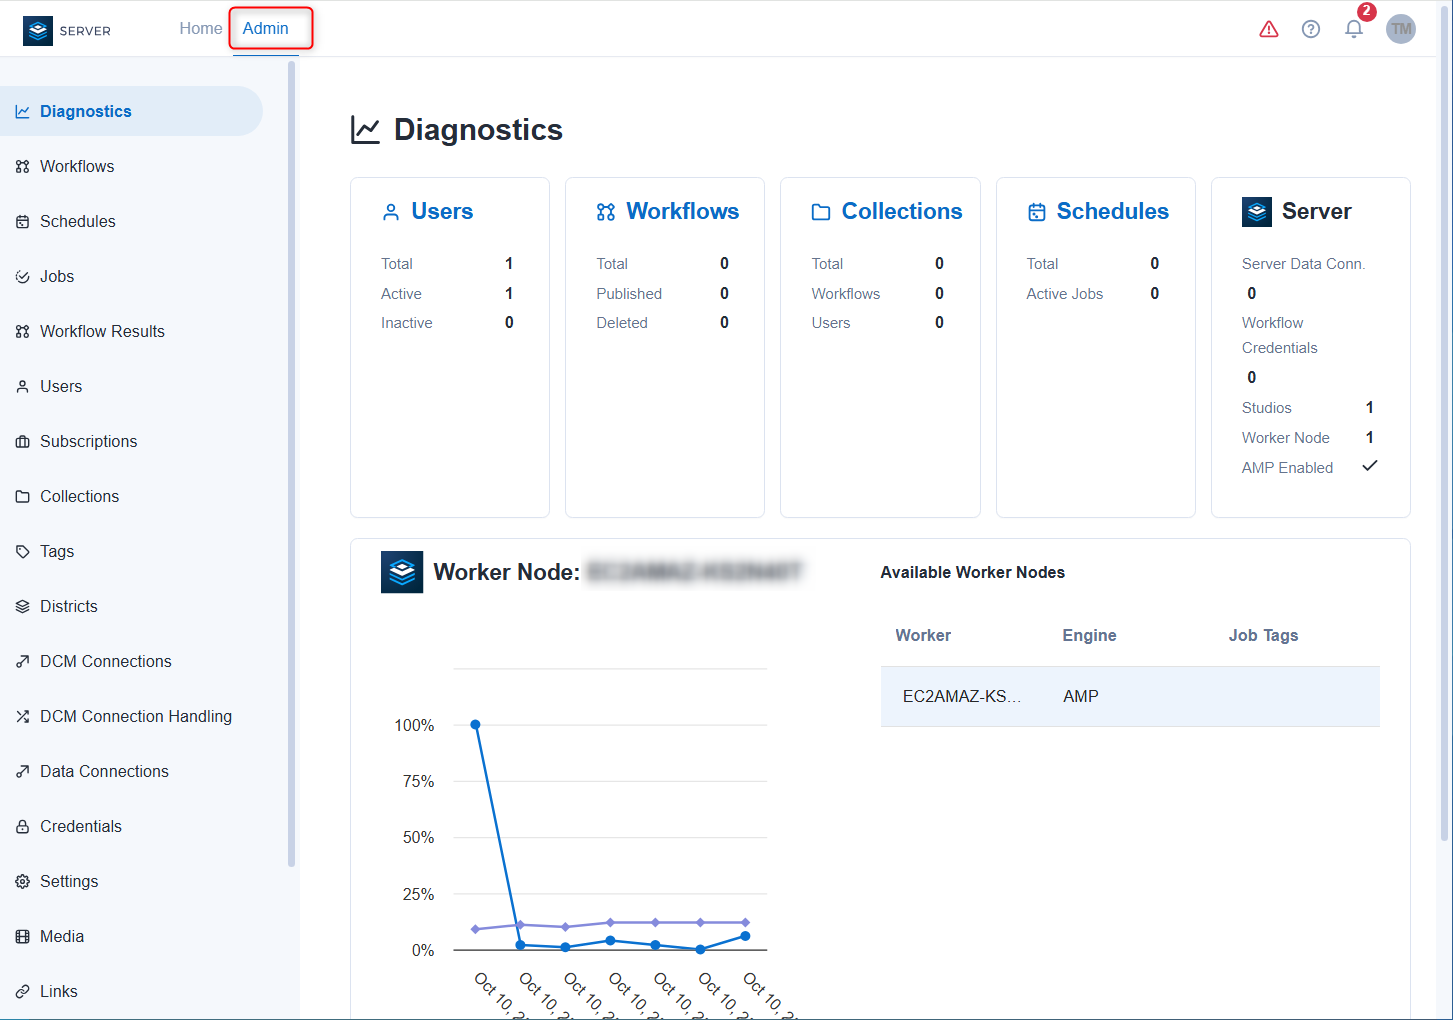1453x1020 pixels.
Task: Click the Jobs sidebar icon
Action: [x=22, y=277]
